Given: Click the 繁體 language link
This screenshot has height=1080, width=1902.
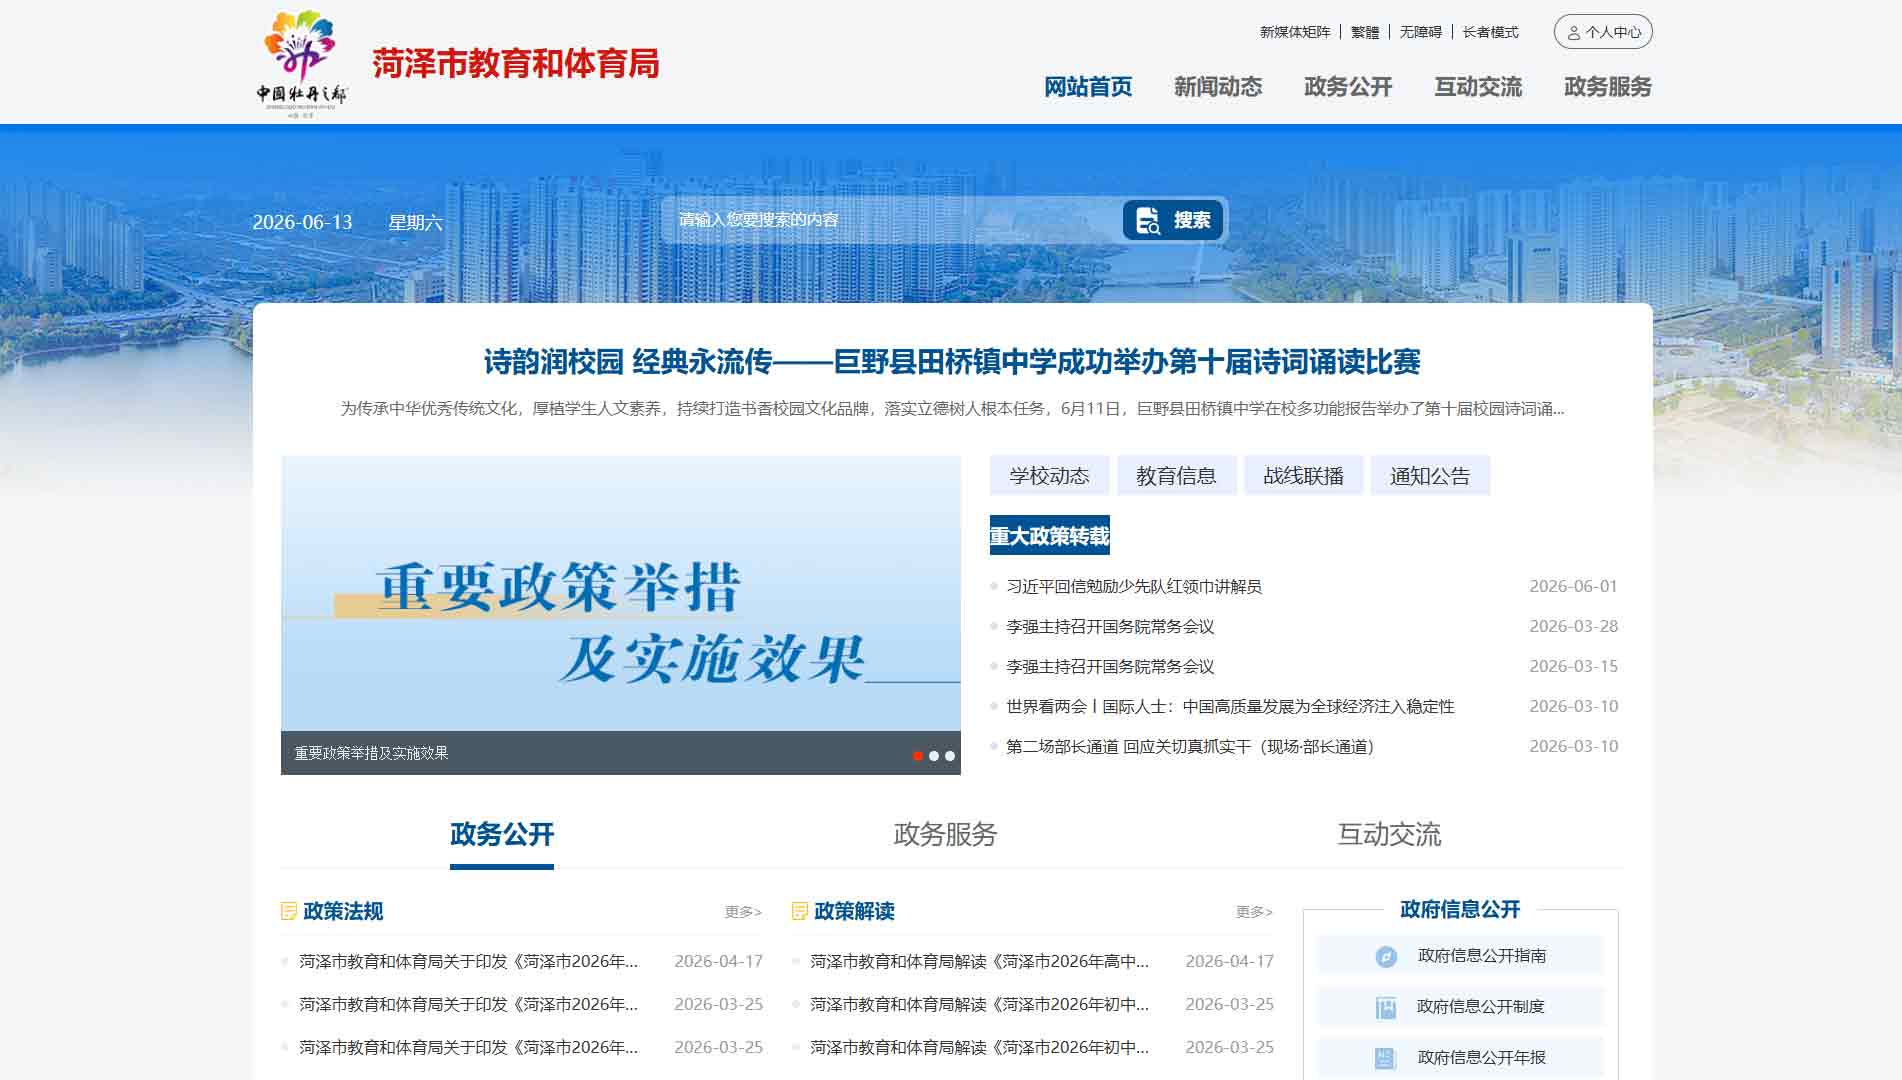Looking at the screenshot, I should pos(1365,32).
